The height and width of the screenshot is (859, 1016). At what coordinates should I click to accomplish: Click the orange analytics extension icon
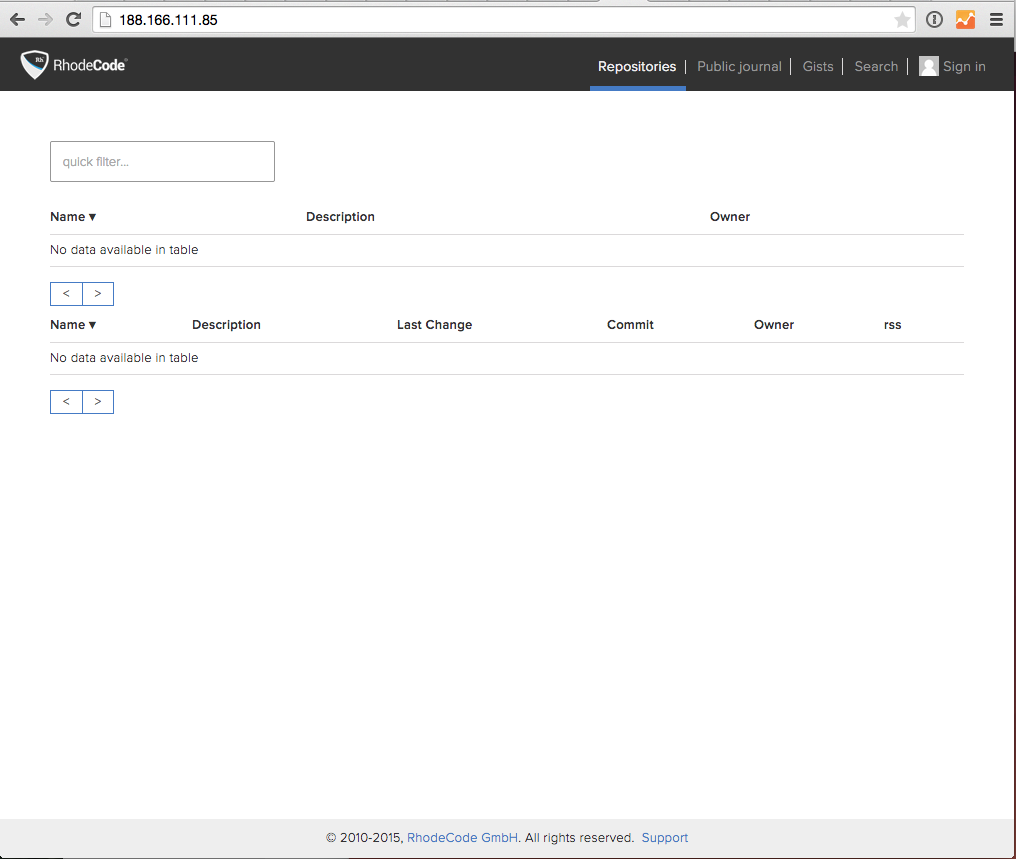[x=965, y=19]
